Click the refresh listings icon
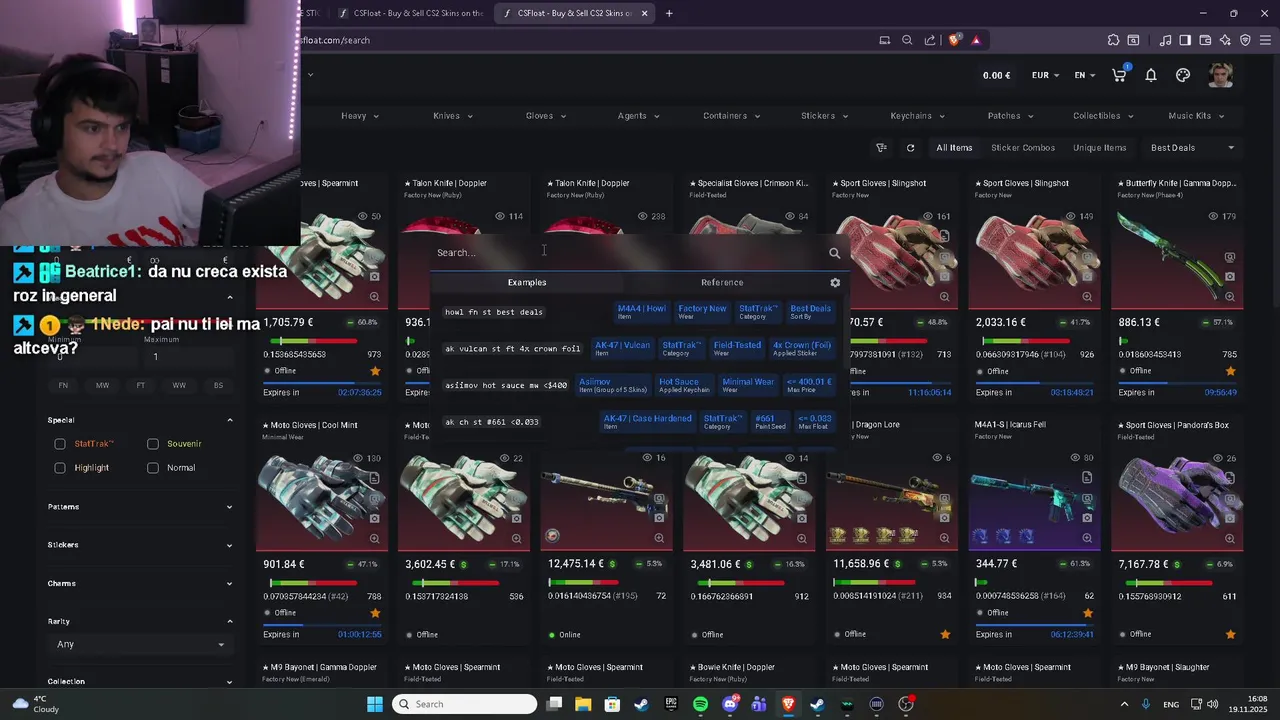This screenshot has height=720, width=1280. (910, 148)
